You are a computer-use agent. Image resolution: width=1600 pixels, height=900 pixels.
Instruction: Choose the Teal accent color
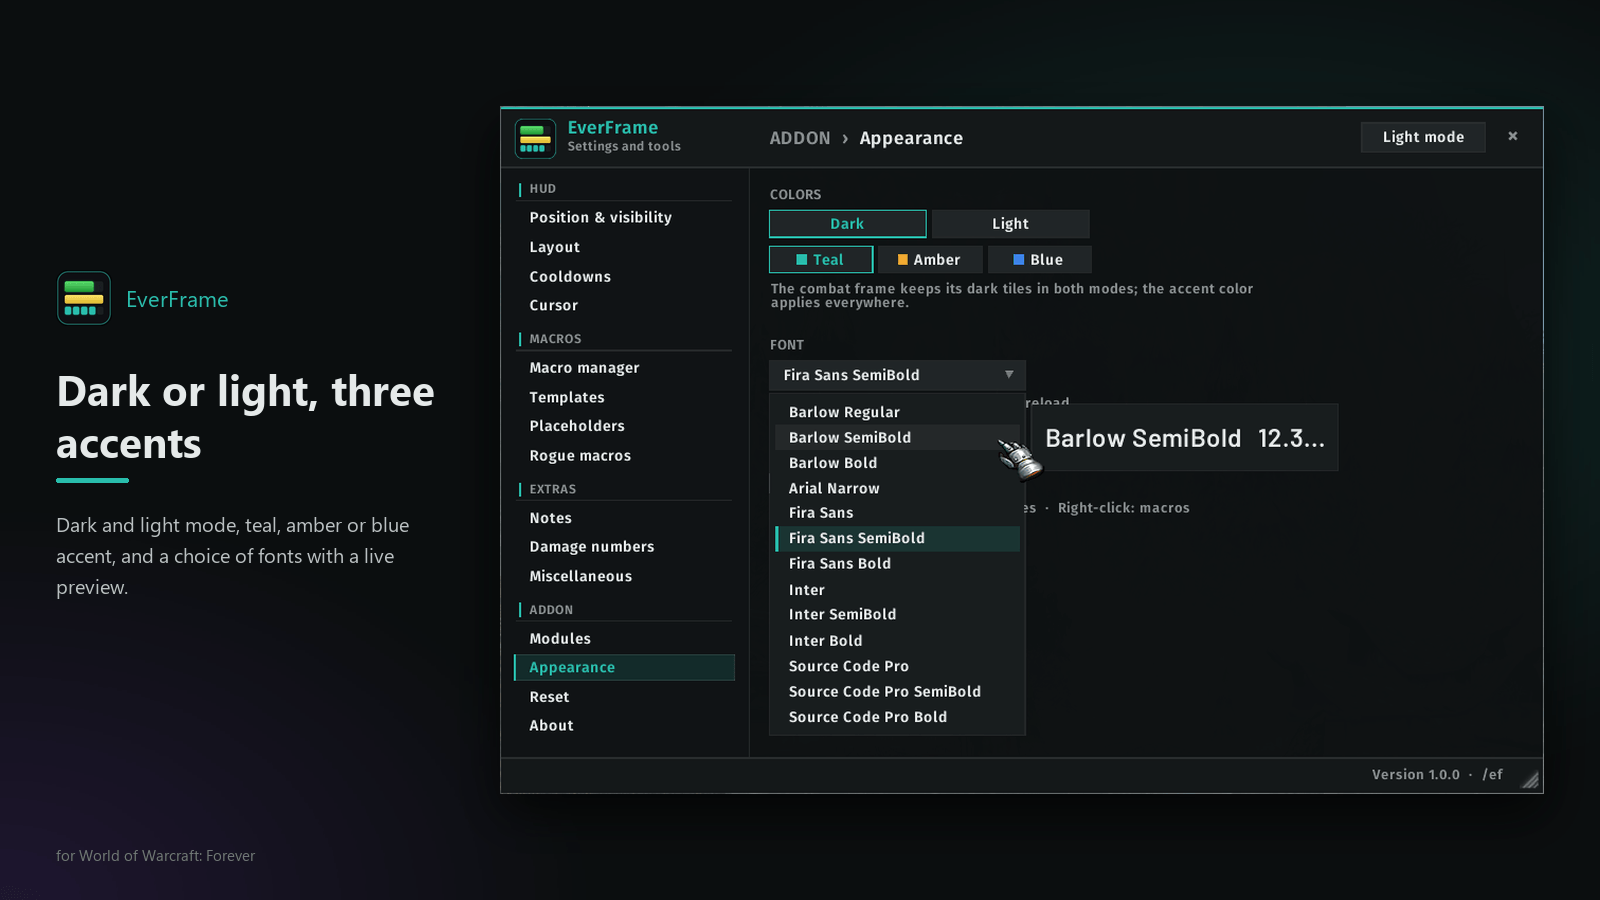821,259
